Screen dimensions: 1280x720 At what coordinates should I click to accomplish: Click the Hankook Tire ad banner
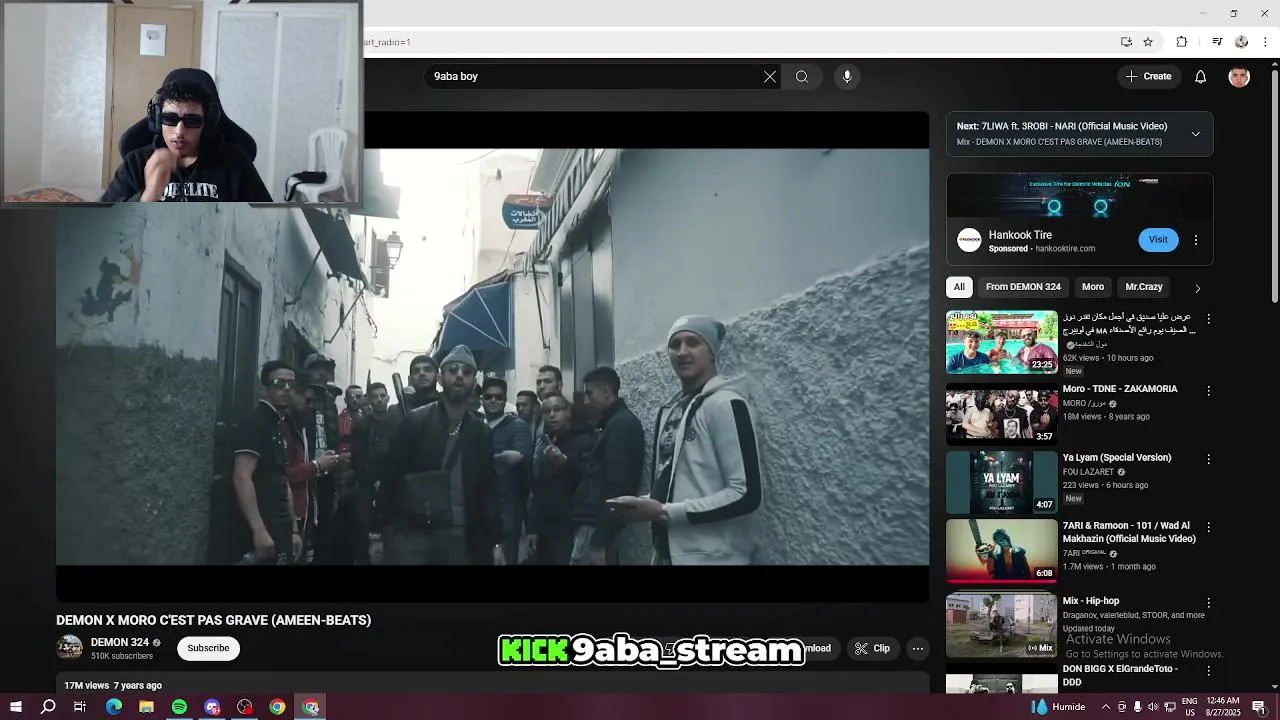point(1079,196)
